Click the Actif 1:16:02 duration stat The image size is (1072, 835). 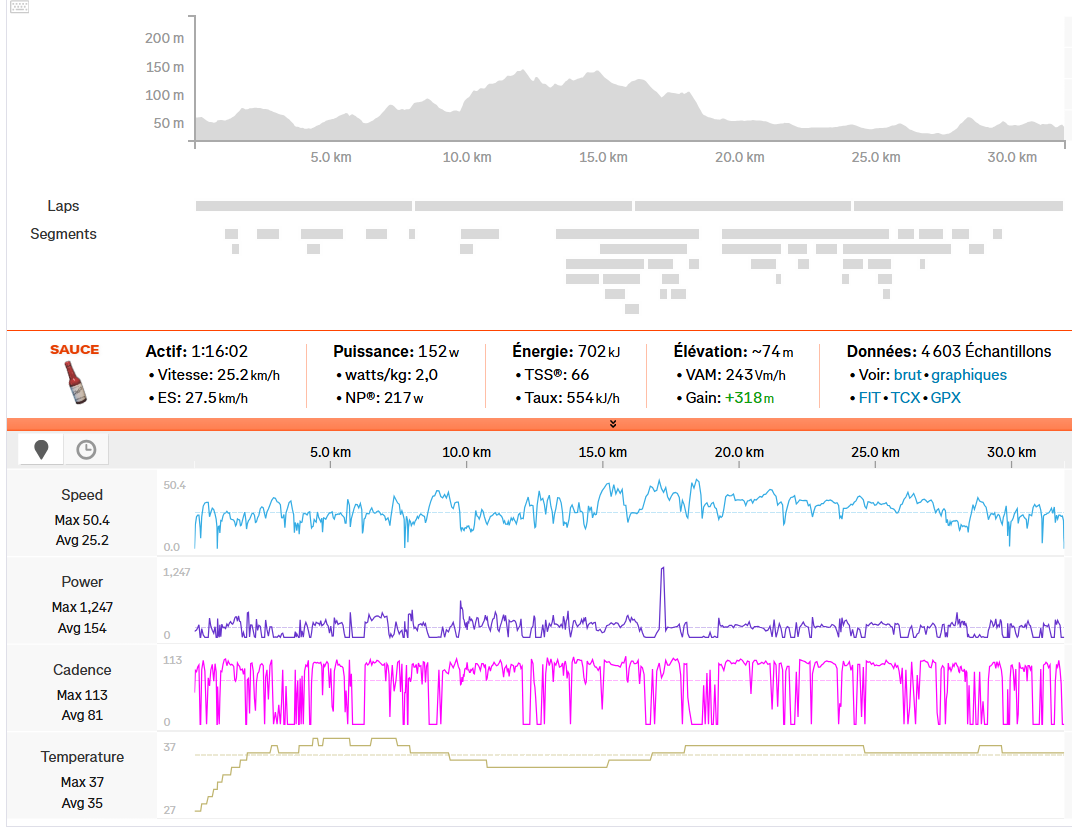[196, 352]
